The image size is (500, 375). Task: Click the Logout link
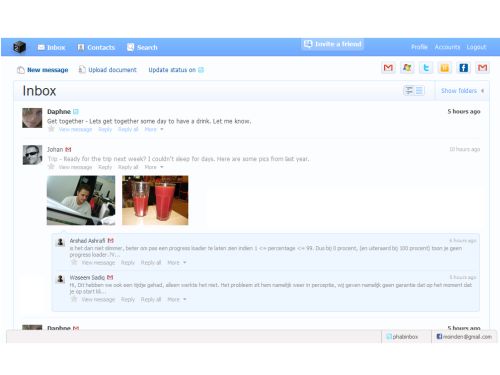coord(476,47)
